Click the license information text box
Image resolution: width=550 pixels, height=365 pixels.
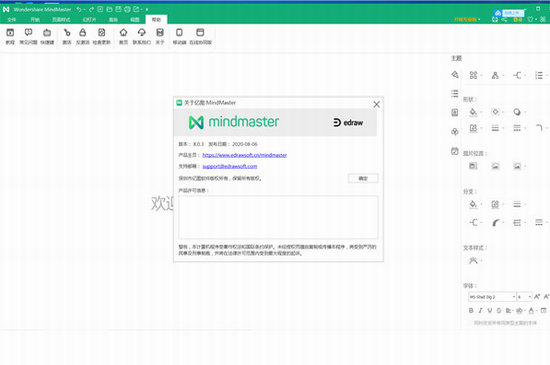point(278,217)
